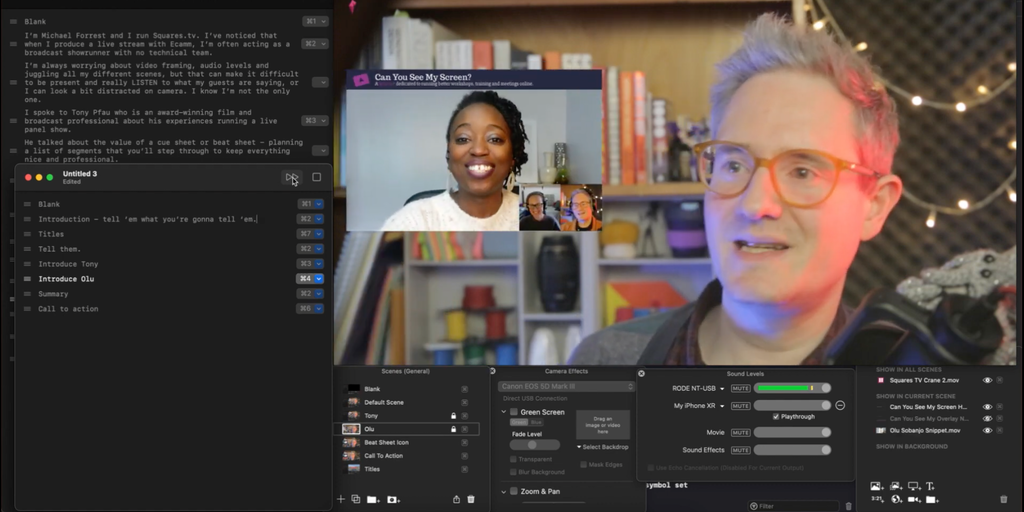1024x512 pixels.
Task: Hide the Squares TV Crane 2.mov overlay
Action: pyautogui.click(x=987, y=380)
